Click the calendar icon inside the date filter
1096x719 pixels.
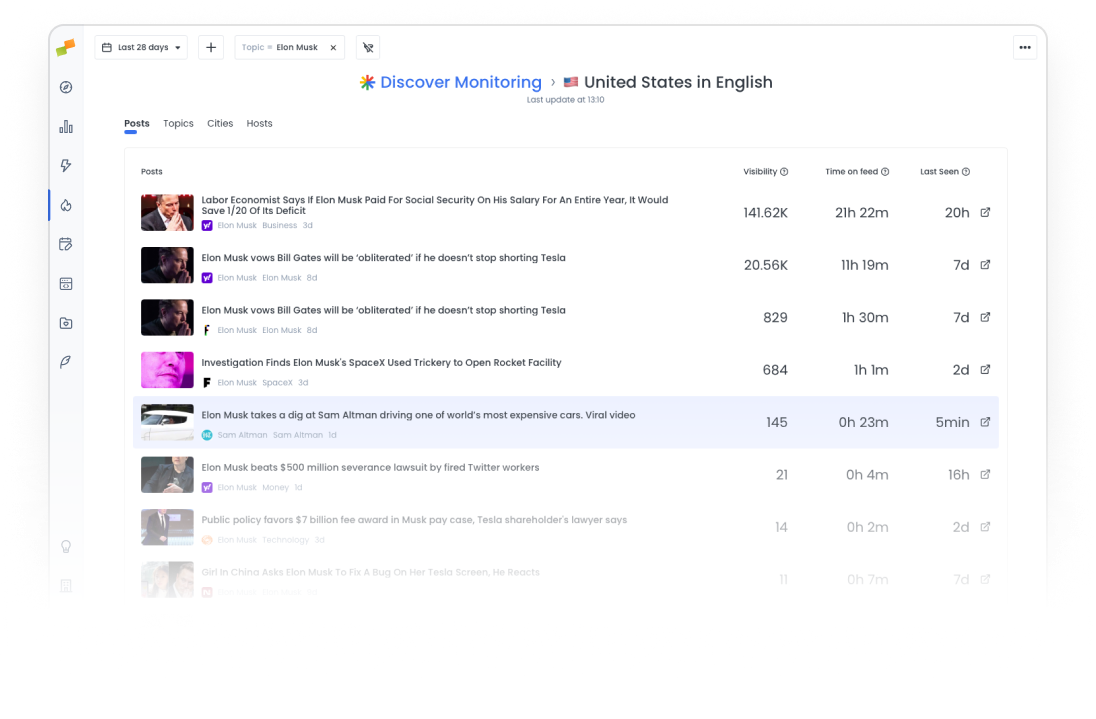[x=107, y=47]
